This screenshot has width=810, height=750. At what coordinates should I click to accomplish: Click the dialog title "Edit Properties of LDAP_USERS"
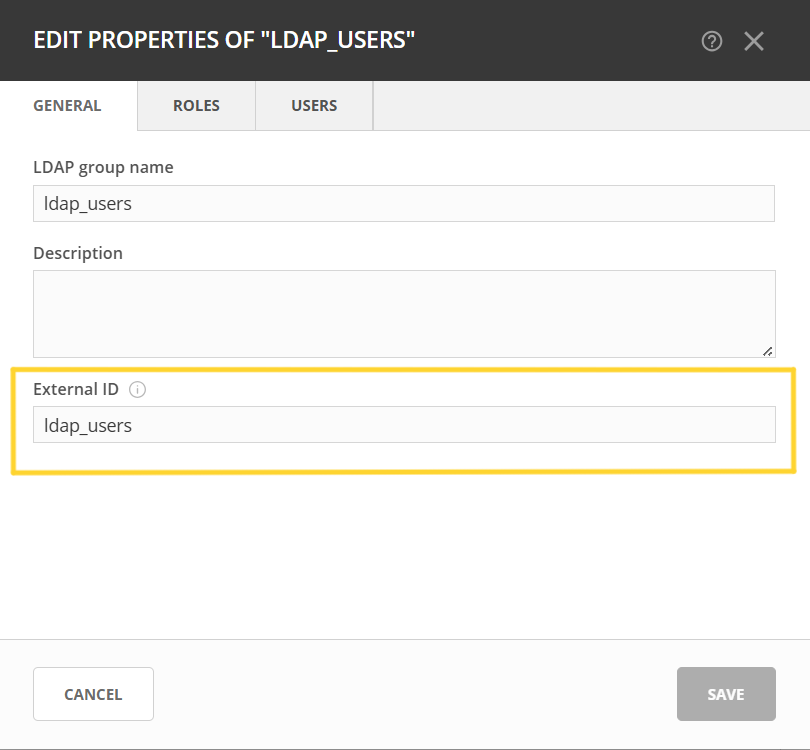click(224, 41)
